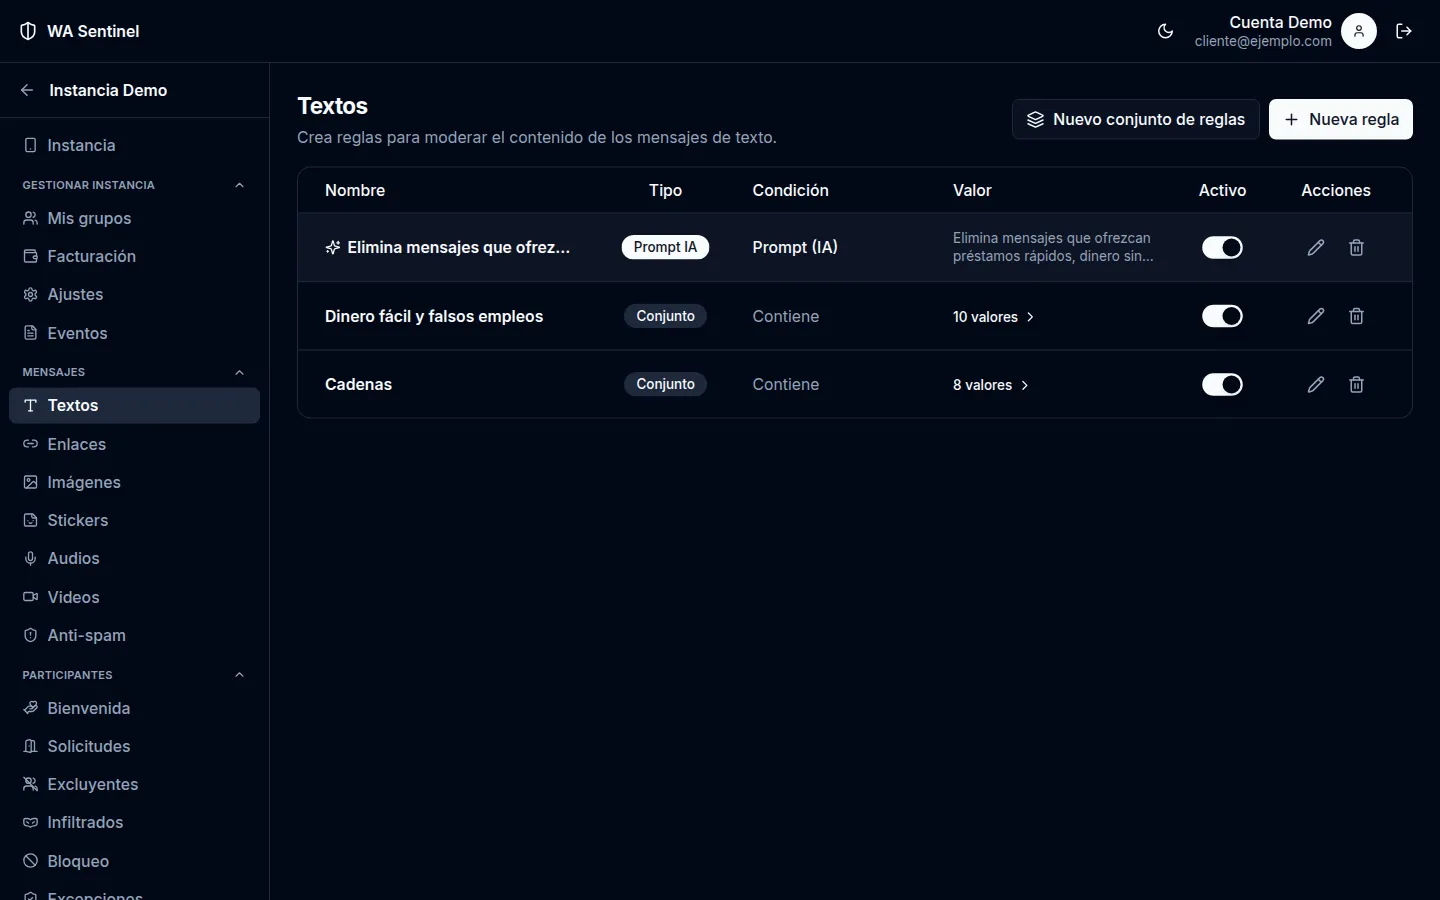Deactivate the Cadenas rule switch
This screenshot has width=1440, height=900.
pyautogui.click(x=1222, y=384)
